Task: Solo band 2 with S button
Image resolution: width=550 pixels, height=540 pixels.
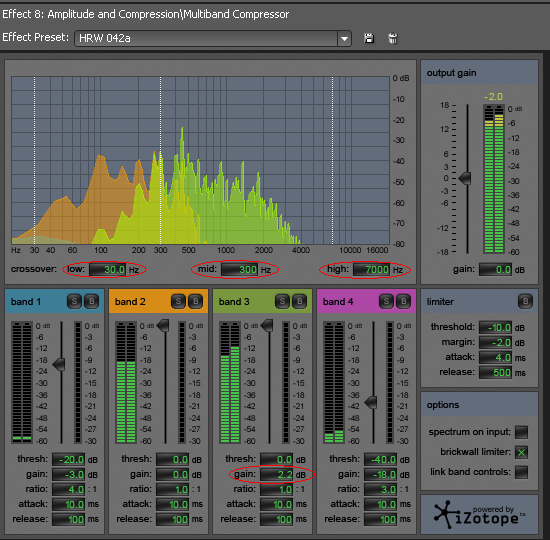Action: tap(178, 301)
